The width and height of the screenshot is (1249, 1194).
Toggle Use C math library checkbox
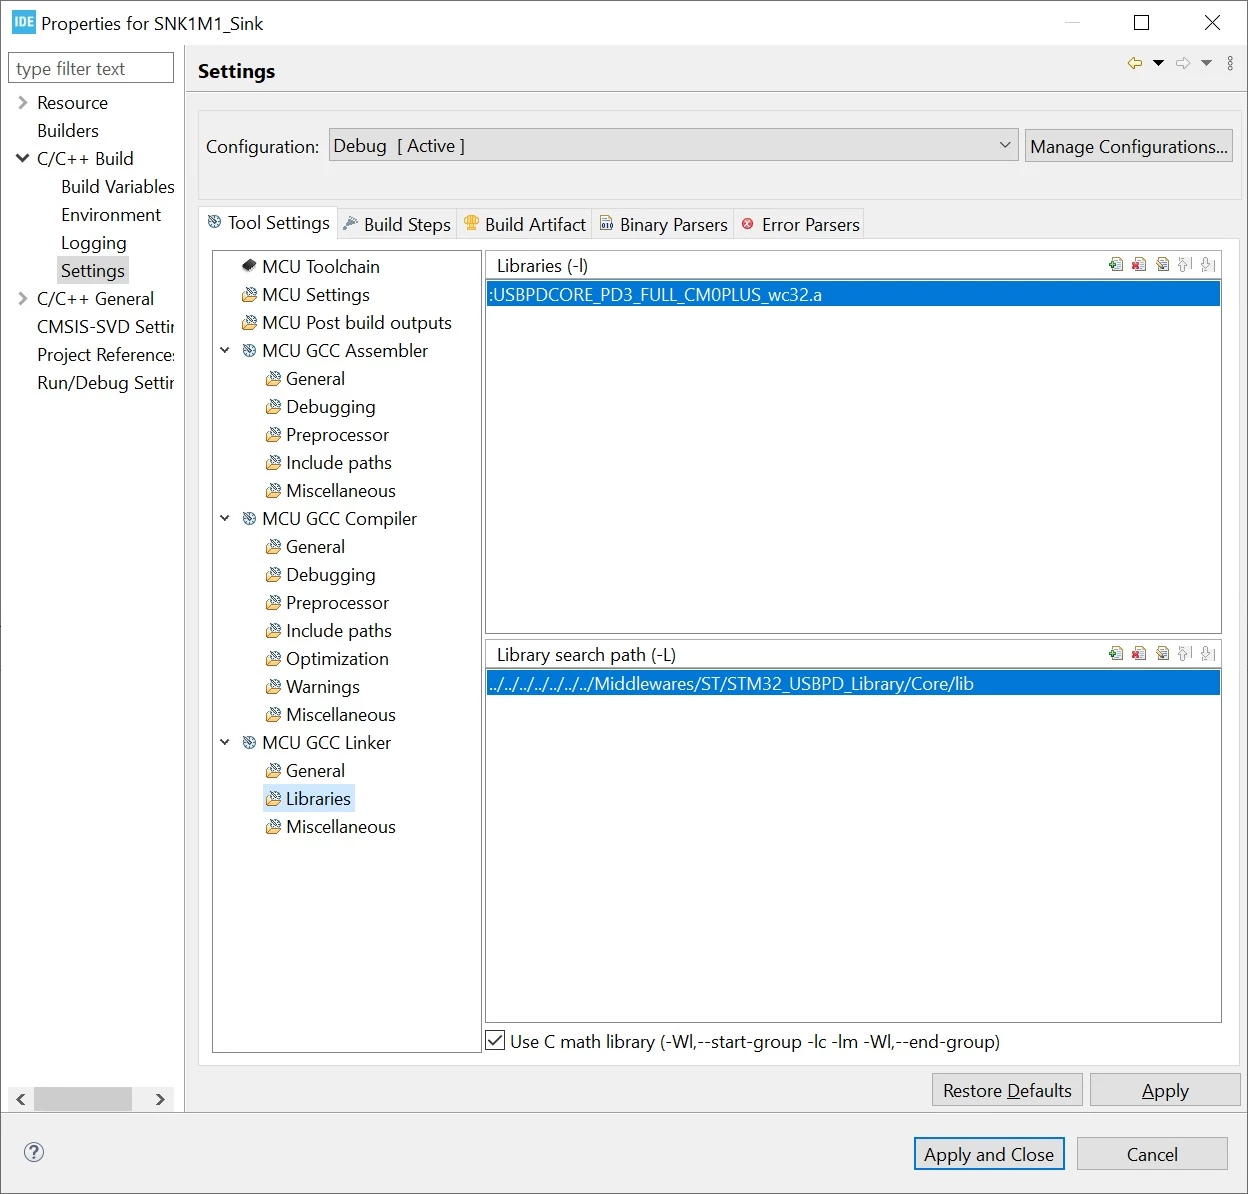pos(495,1041)
